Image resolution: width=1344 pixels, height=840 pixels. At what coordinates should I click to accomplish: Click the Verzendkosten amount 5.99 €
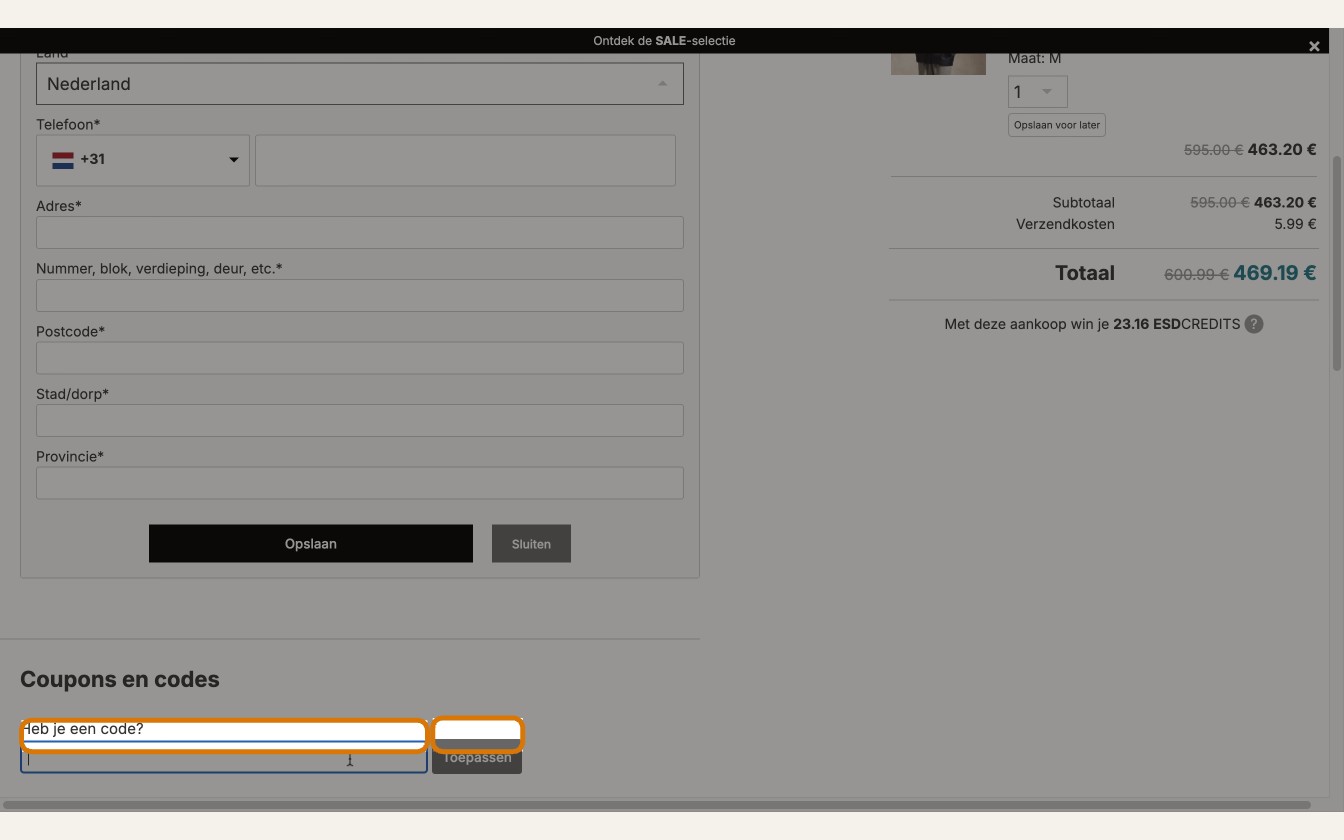pyautogui.click(x=1295, y=224)
